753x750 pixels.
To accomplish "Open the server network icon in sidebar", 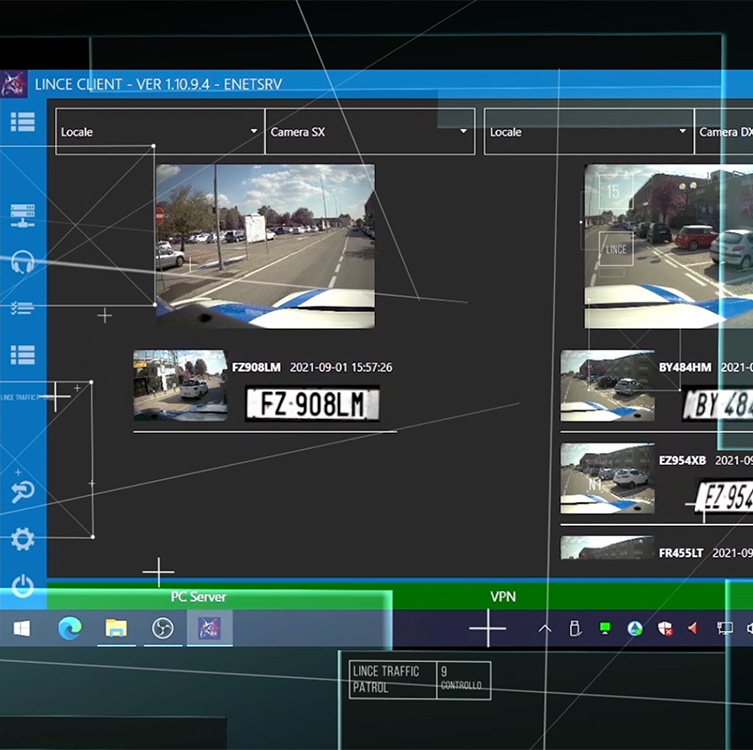I will pos(23,216).
